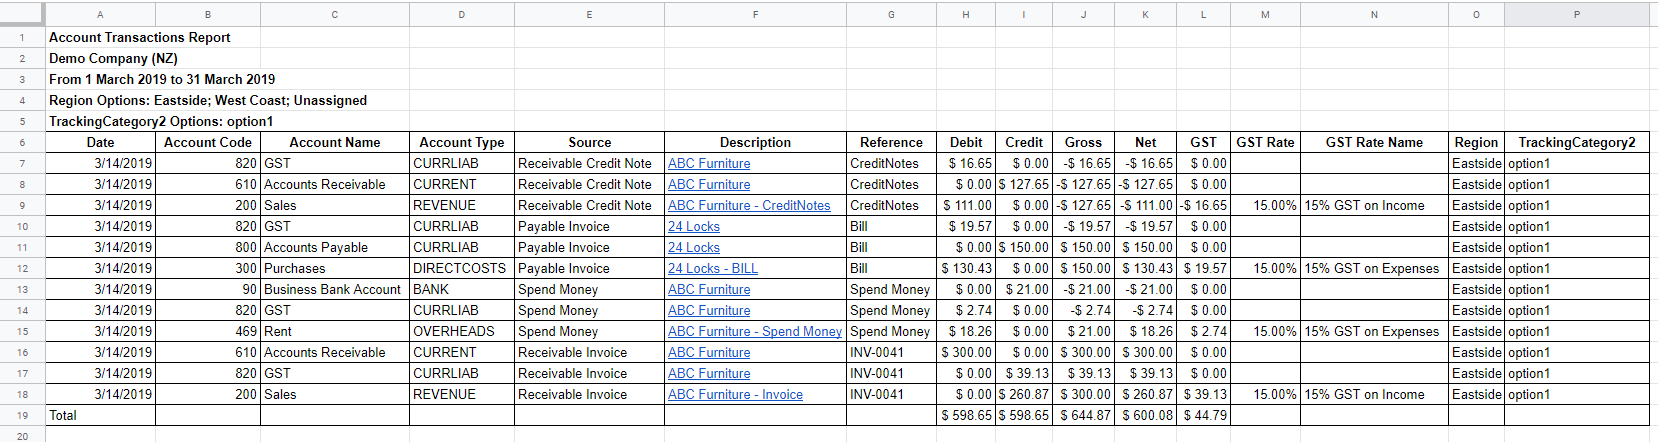Click the row 6 header number
Image resolution: width=1658 pixels, height=442 pixels.
[22, 143]
